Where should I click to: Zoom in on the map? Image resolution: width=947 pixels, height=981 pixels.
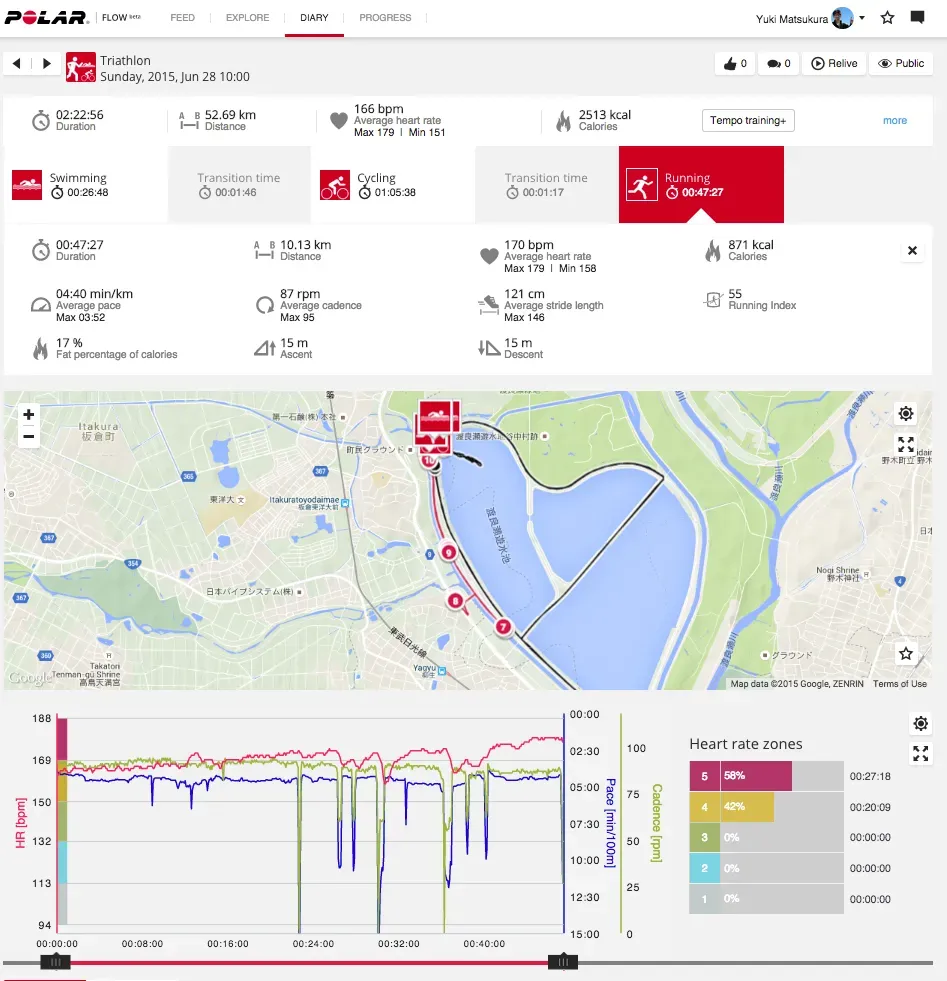[28, 414]
